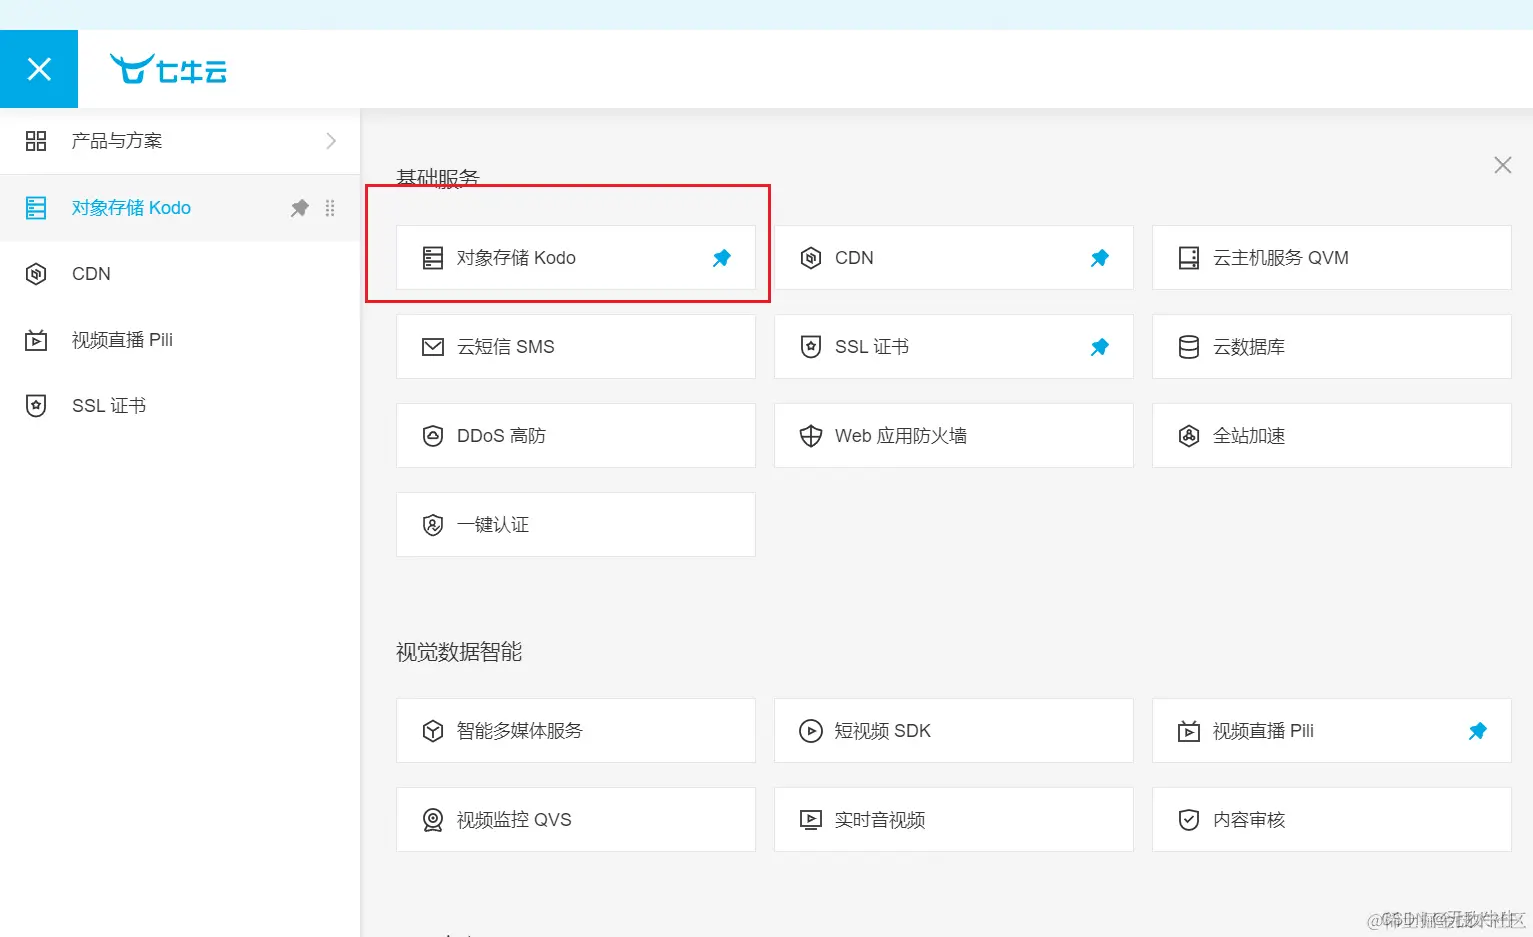Toggle the pin on 视频直播 Pili card
Image resolution: width=1533 pixels, height=937 pixels.
pos(1478,731)
